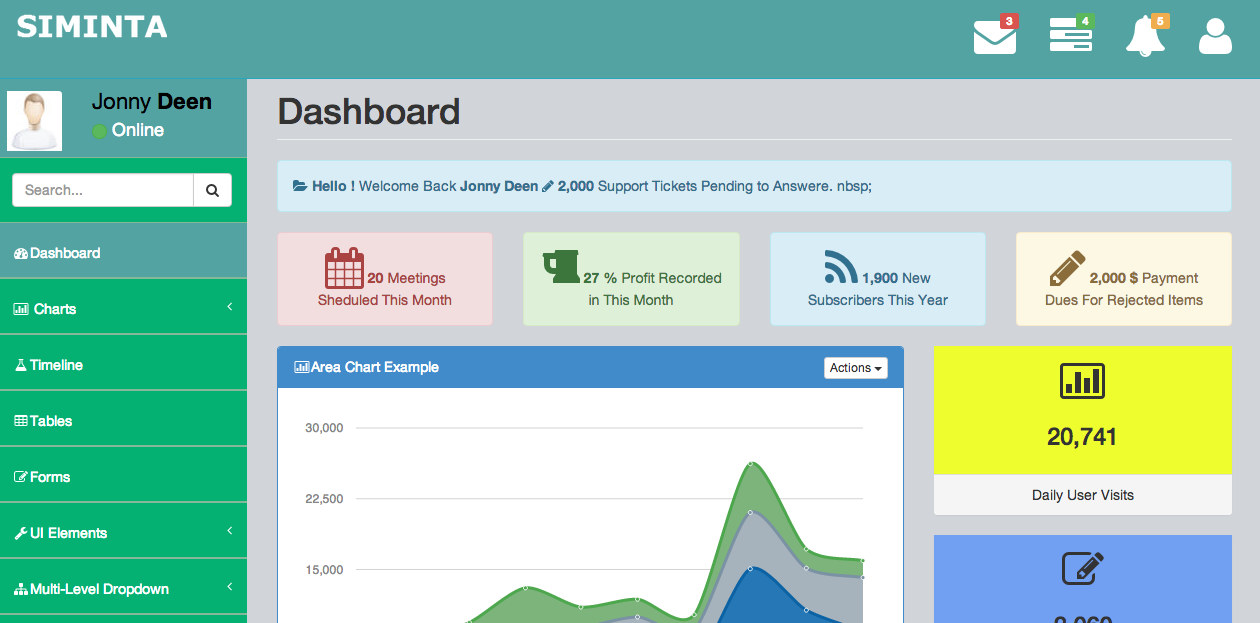The width and height of the screenshot is (1260, 623).
Task: Expand the Charts sidebar menu
Action: 123,309
